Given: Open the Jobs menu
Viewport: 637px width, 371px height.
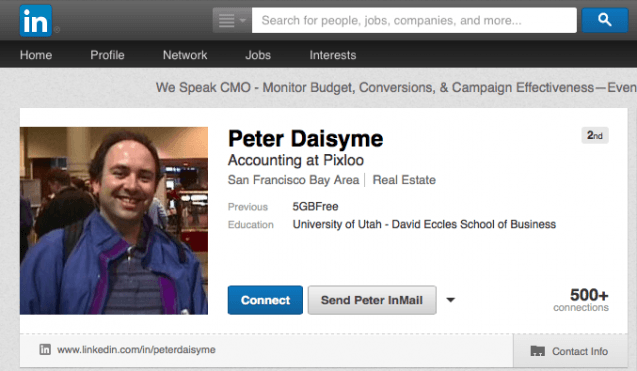Looking at the screenshot, I should click(258, 55).
